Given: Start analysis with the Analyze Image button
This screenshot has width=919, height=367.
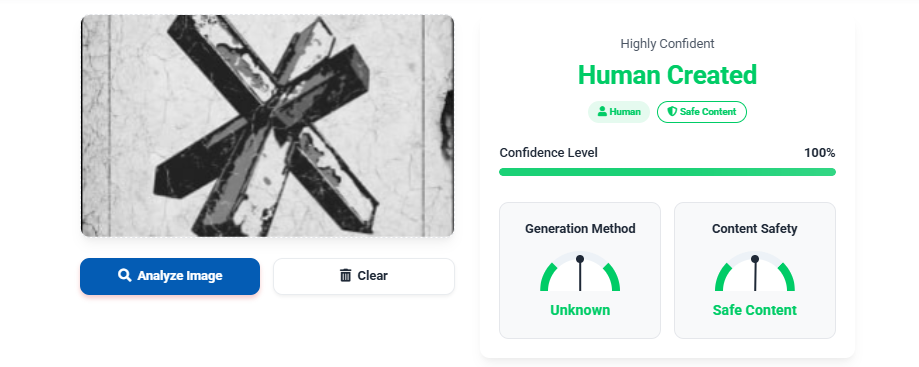Looking at the screenshot, I should (x=170, y=276).
